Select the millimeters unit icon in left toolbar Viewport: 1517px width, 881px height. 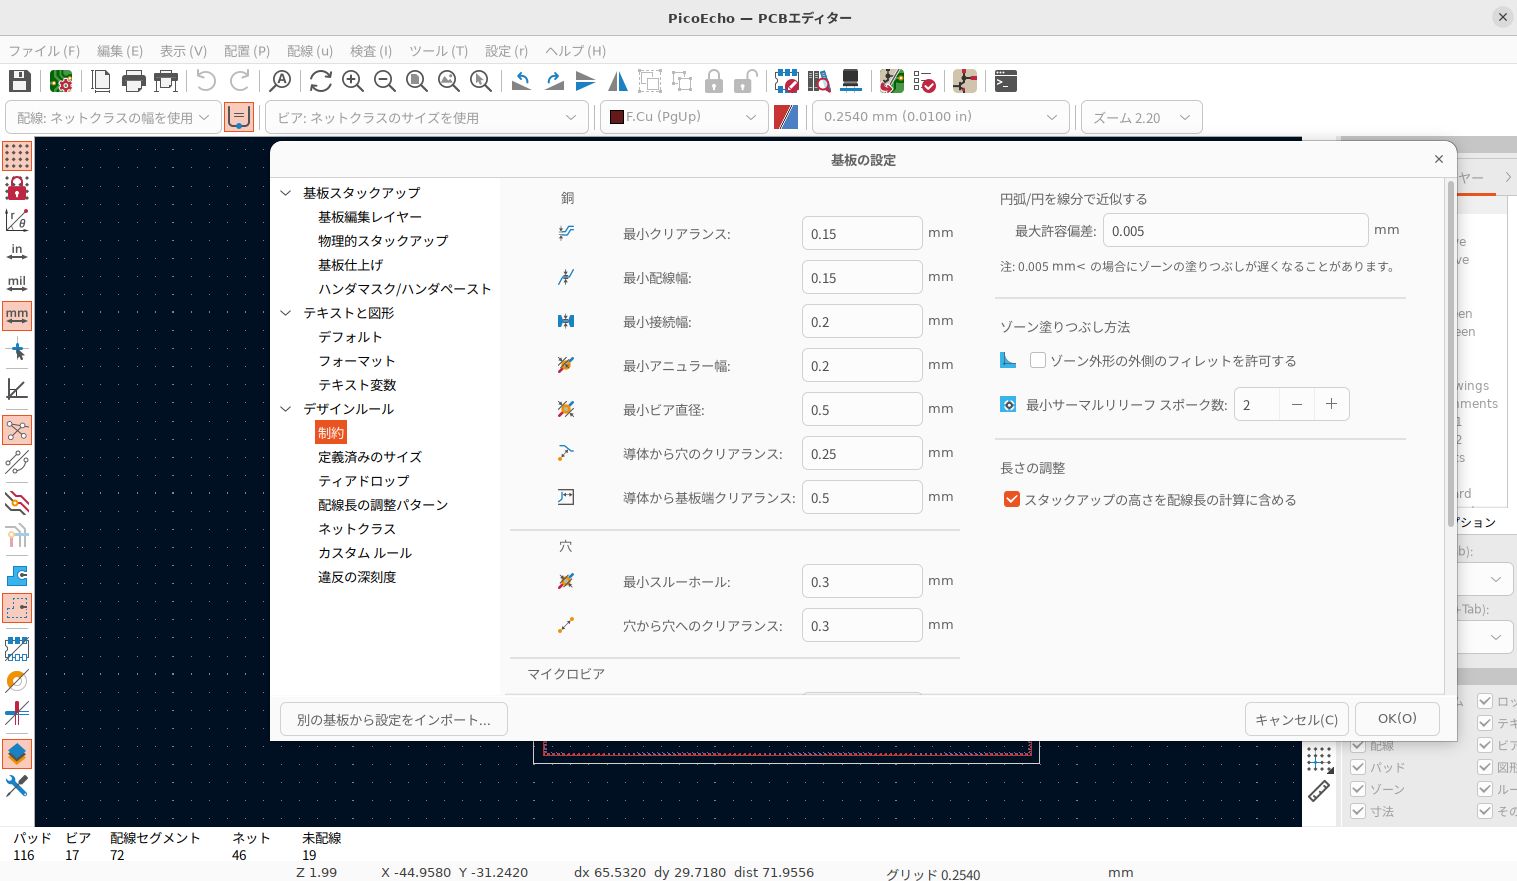coord(17,316)
